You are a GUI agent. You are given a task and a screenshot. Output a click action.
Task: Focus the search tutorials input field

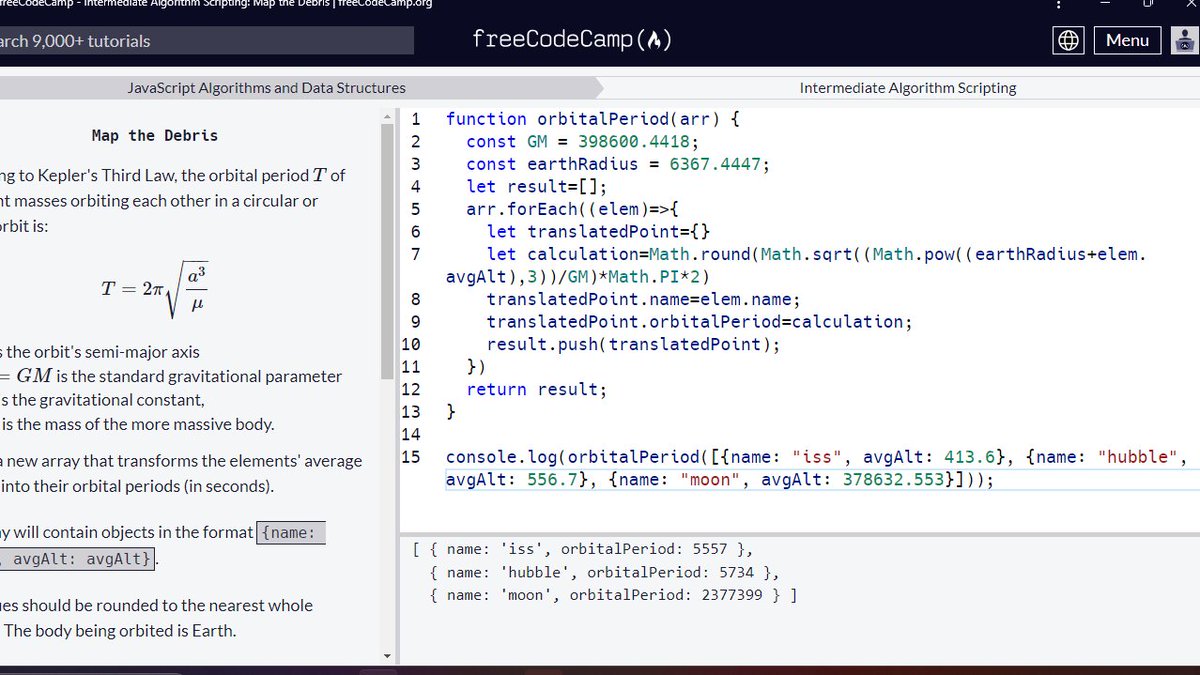tap(206, 41)
